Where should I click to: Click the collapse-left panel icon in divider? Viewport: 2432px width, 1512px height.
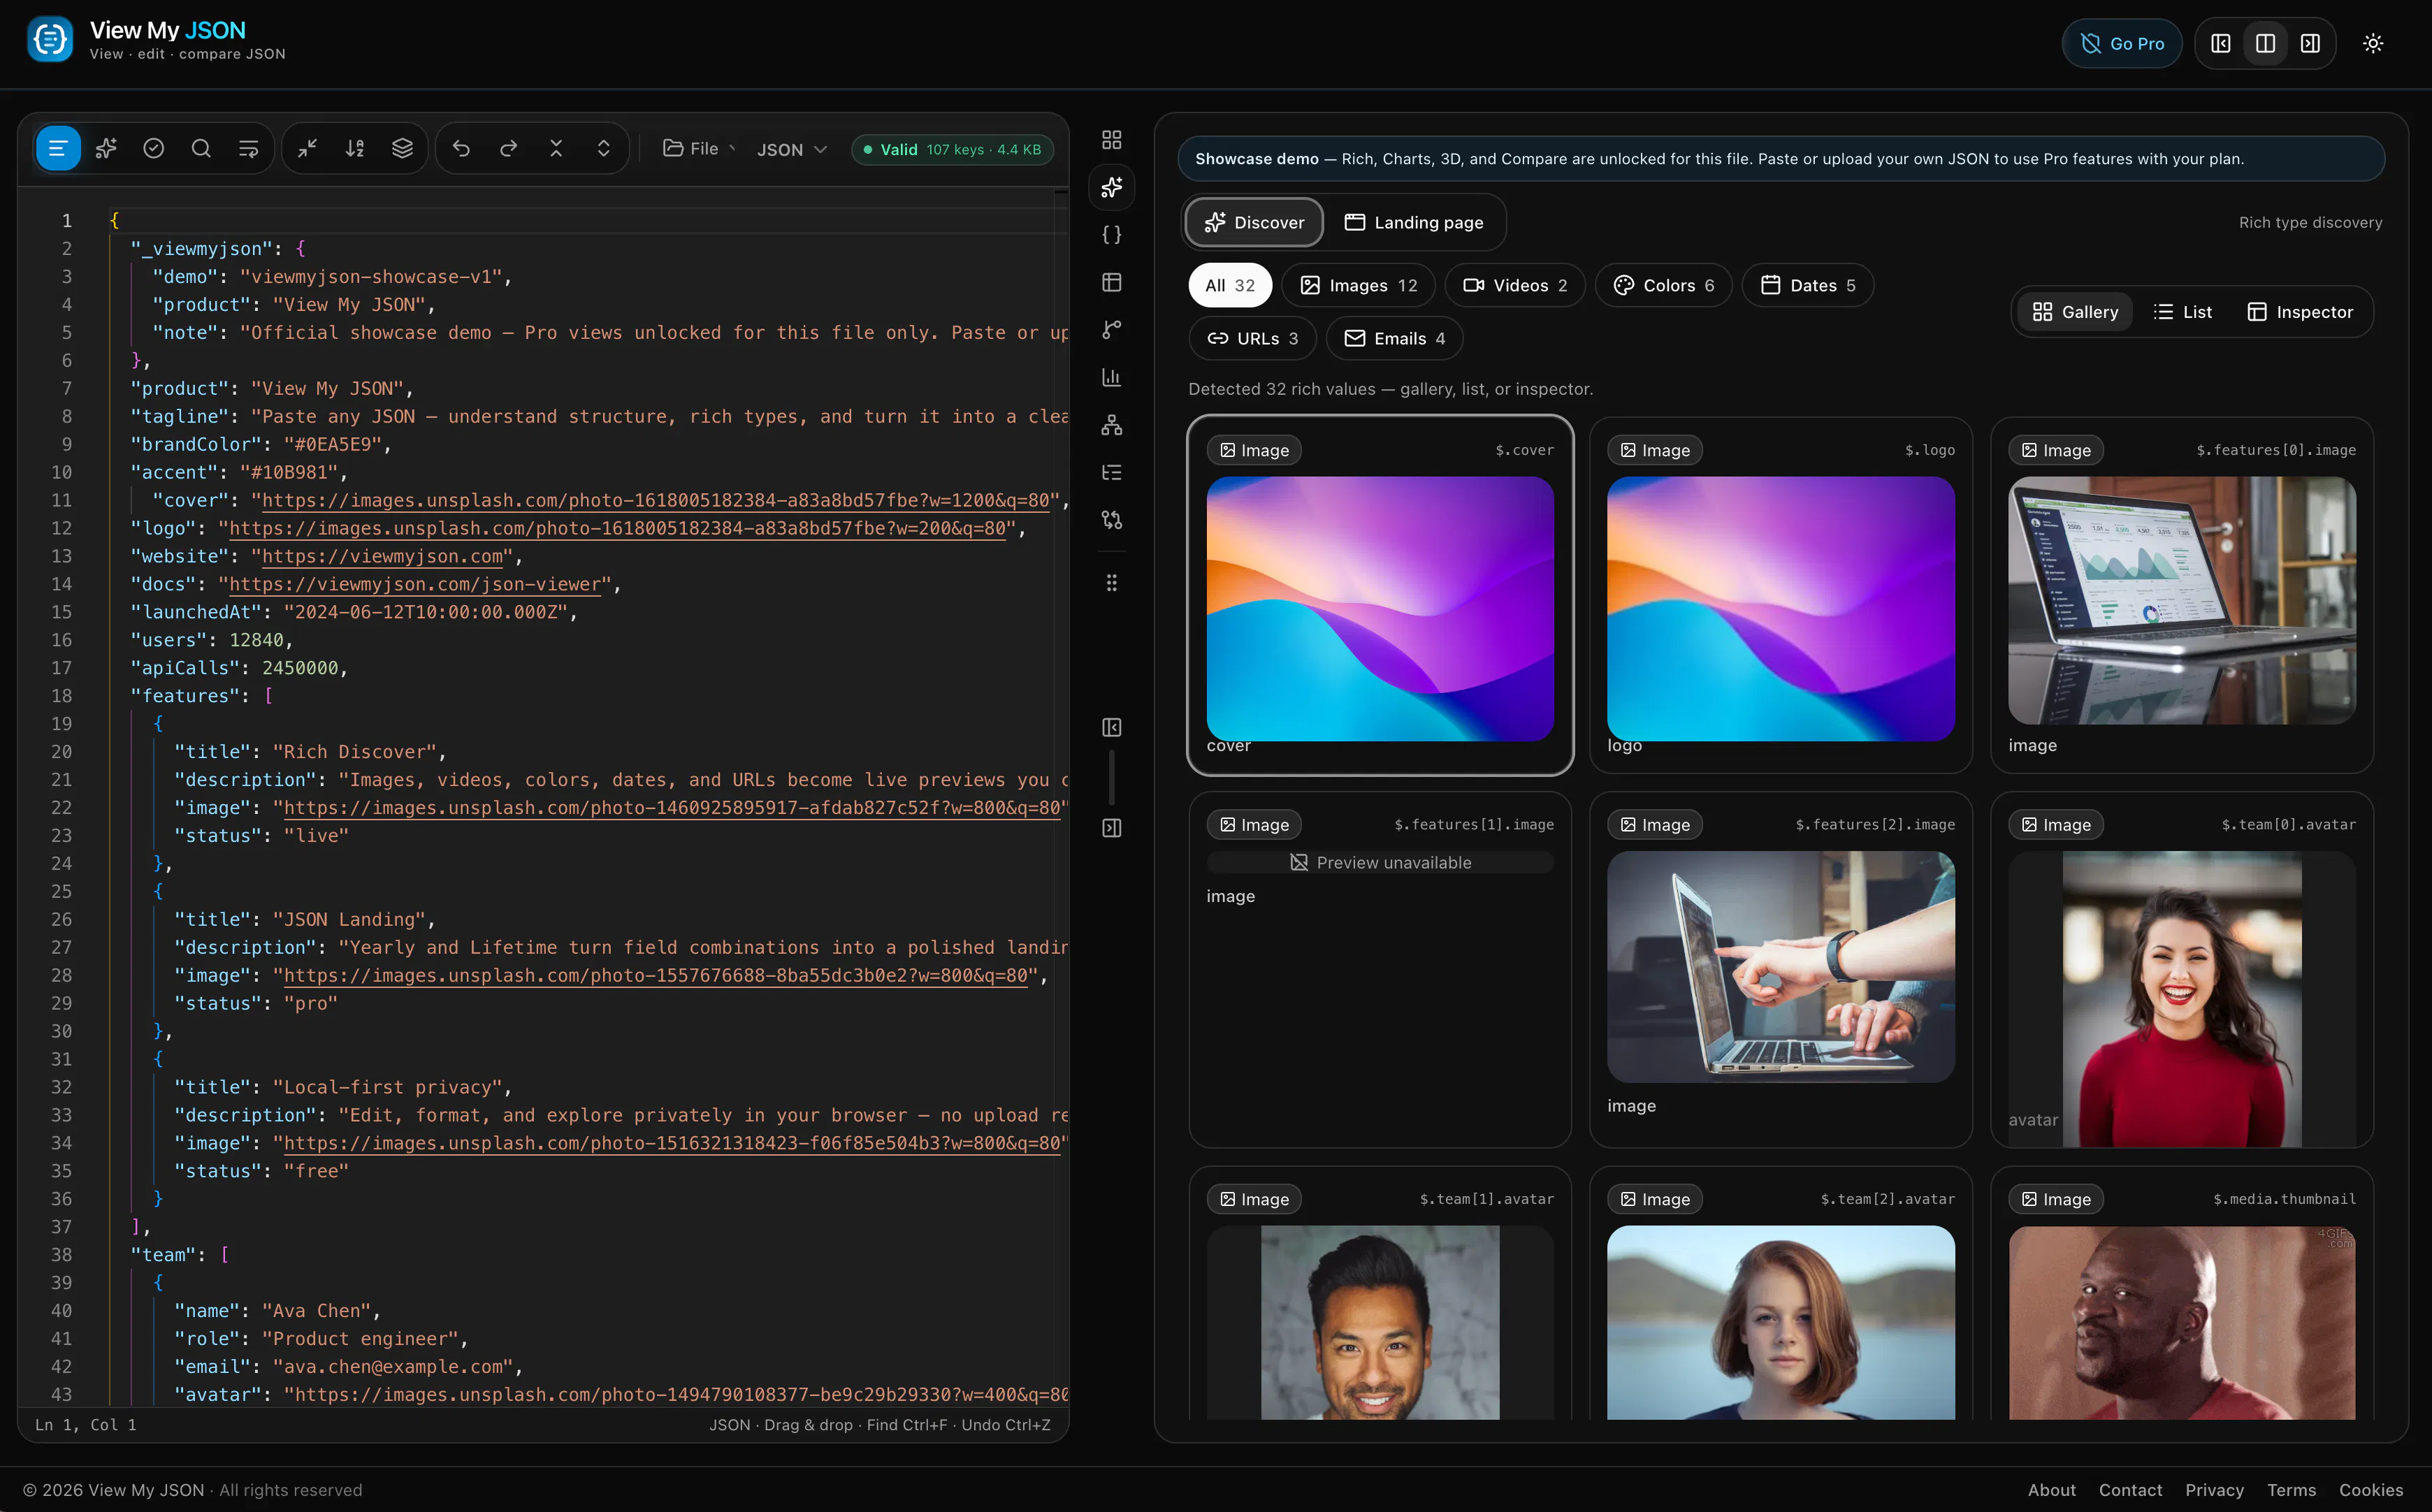pos(1111,727)
